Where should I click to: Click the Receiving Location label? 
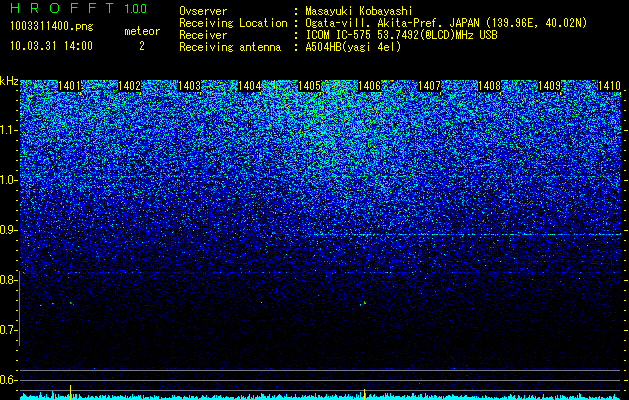(233, 23)
